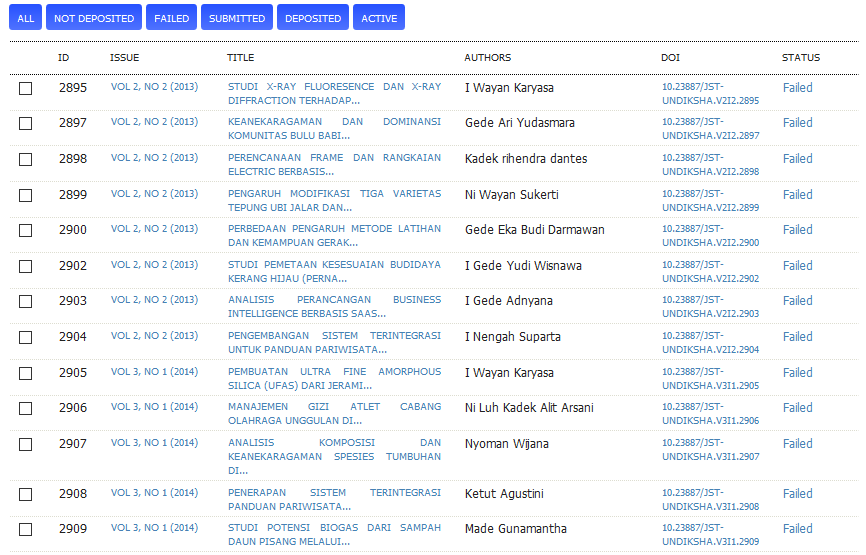
Task: Click the DOI link ending V2I2.2904
Action: 710,343
